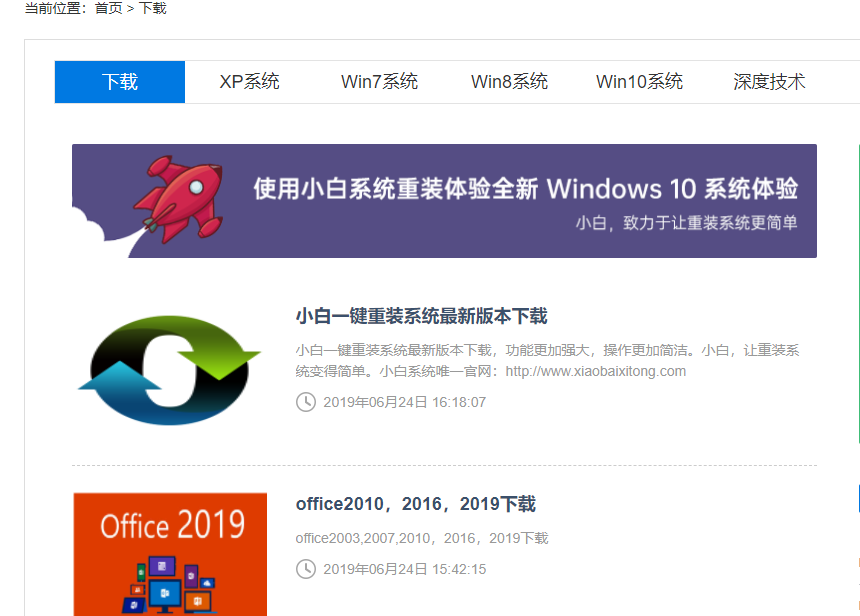
Task: Click the date 2019年06月24日 15:42:15
Action: point(404,569)
